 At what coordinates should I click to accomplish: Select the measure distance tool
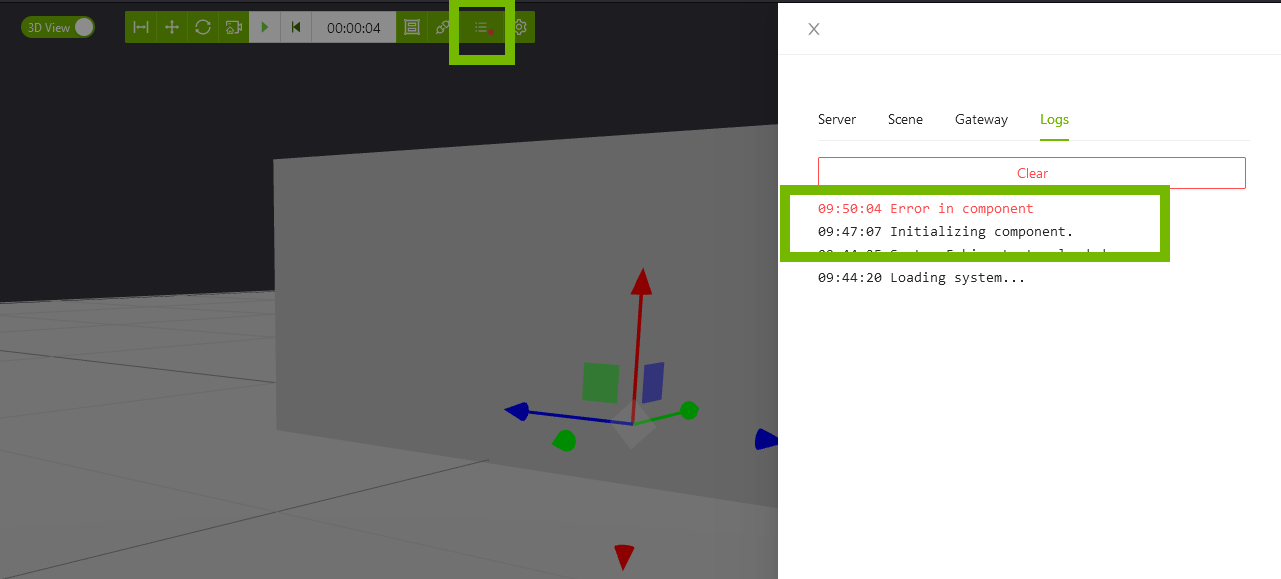tap(141, 27)
